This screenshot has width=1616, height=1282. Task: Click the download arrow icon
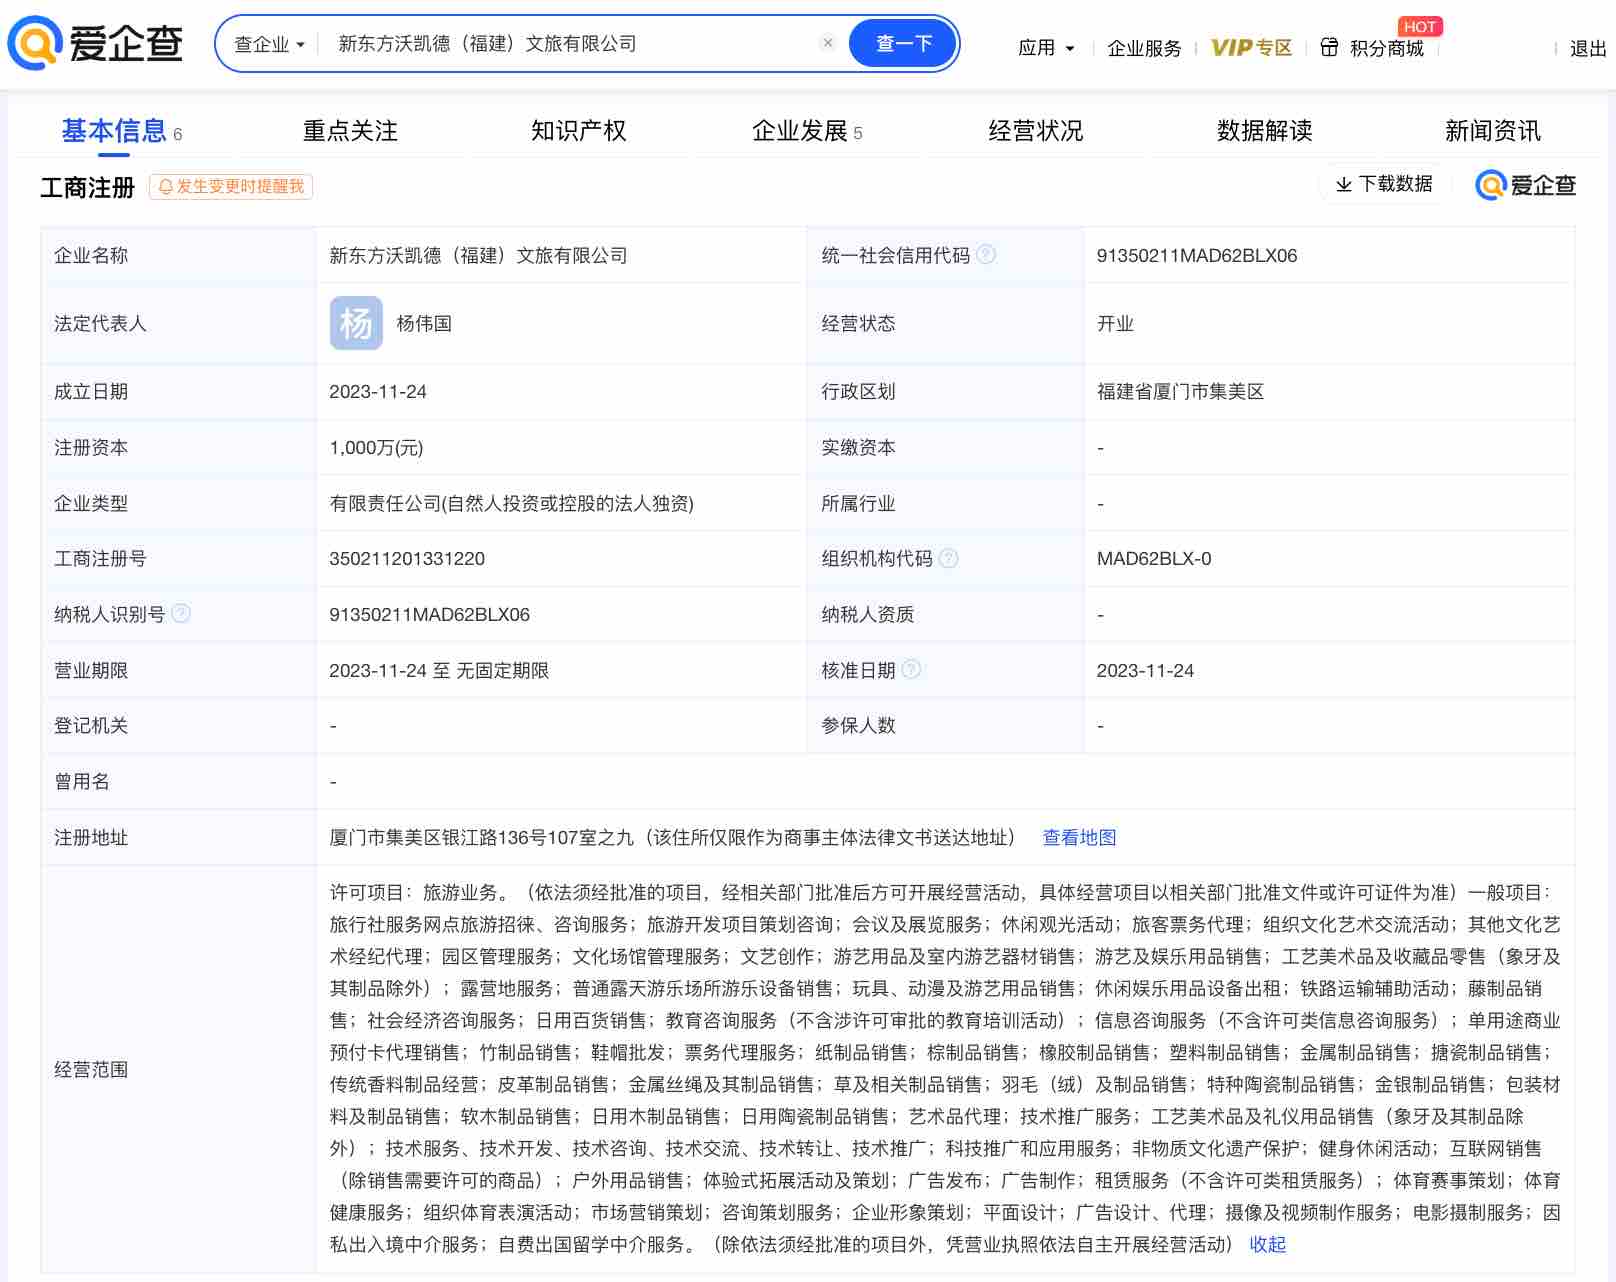coord(1344,184)
